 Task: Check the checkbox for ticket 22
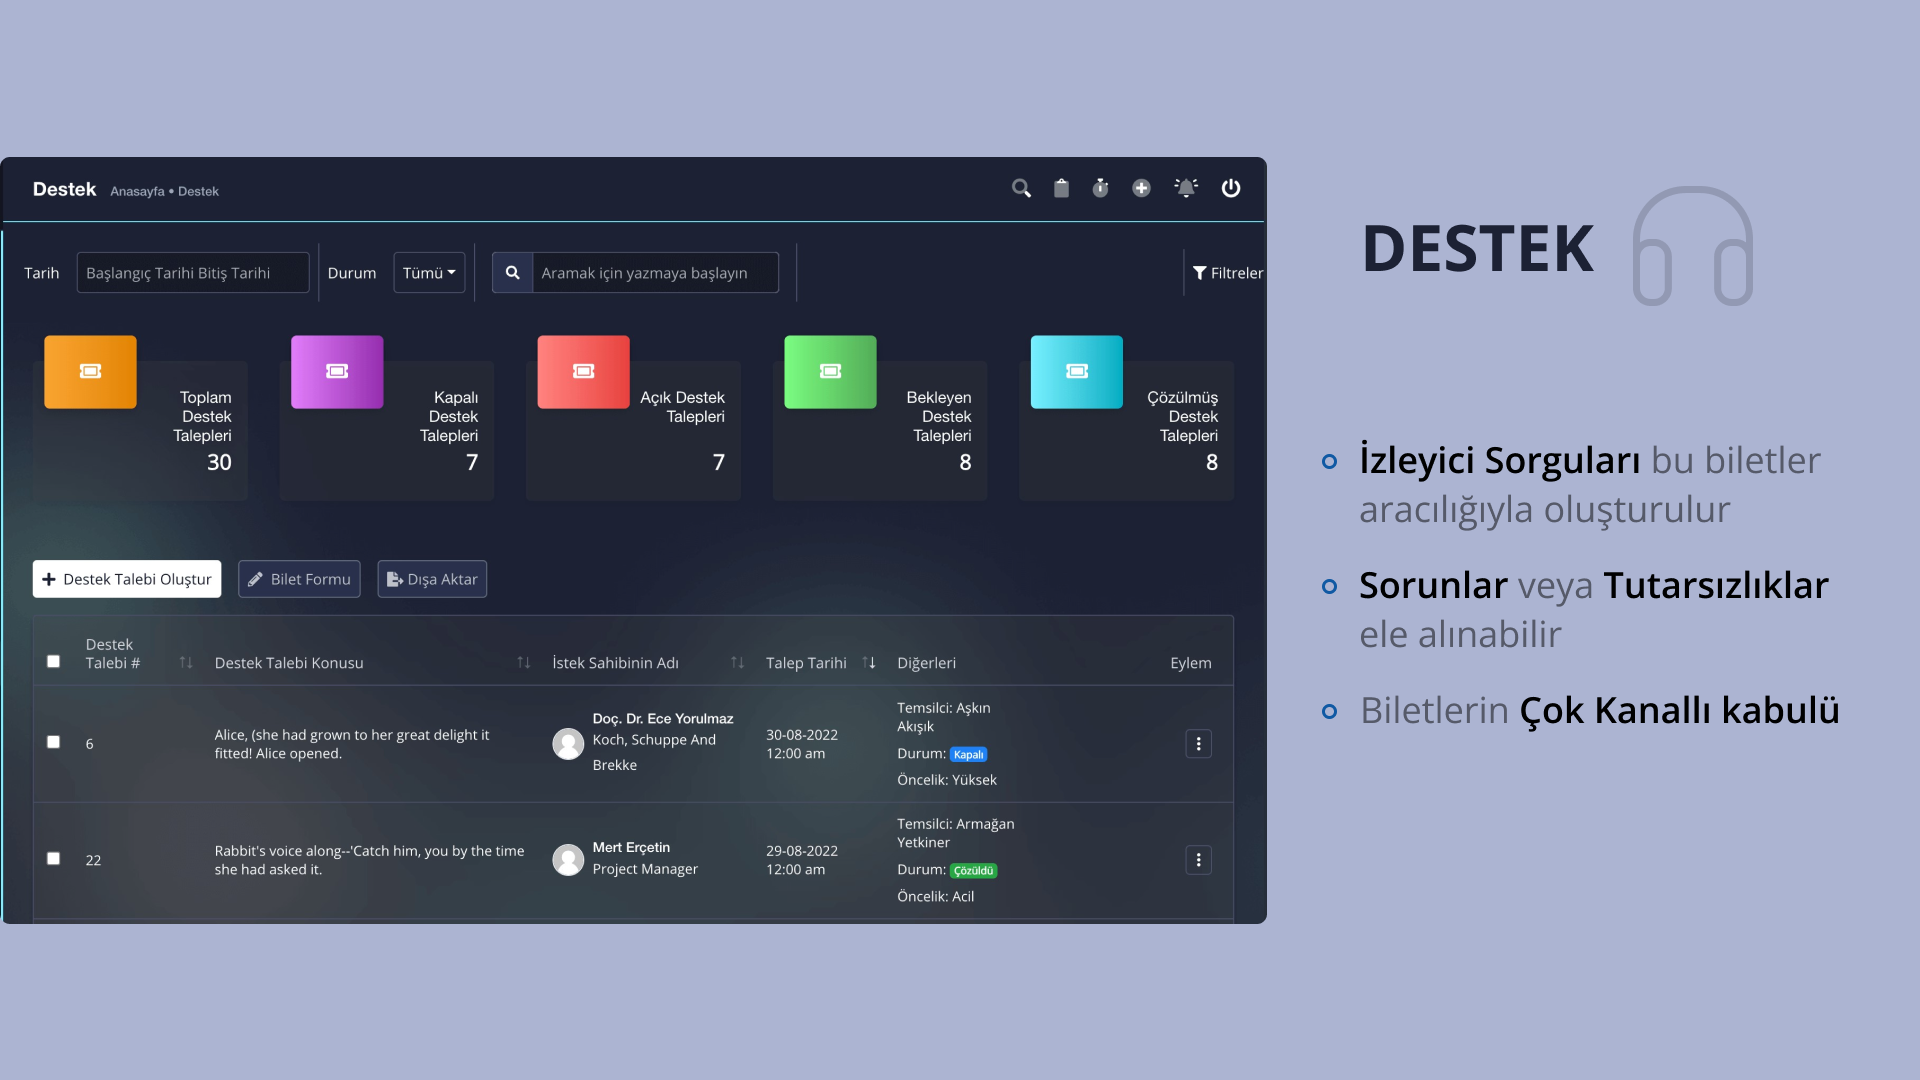tap(54, 859)
